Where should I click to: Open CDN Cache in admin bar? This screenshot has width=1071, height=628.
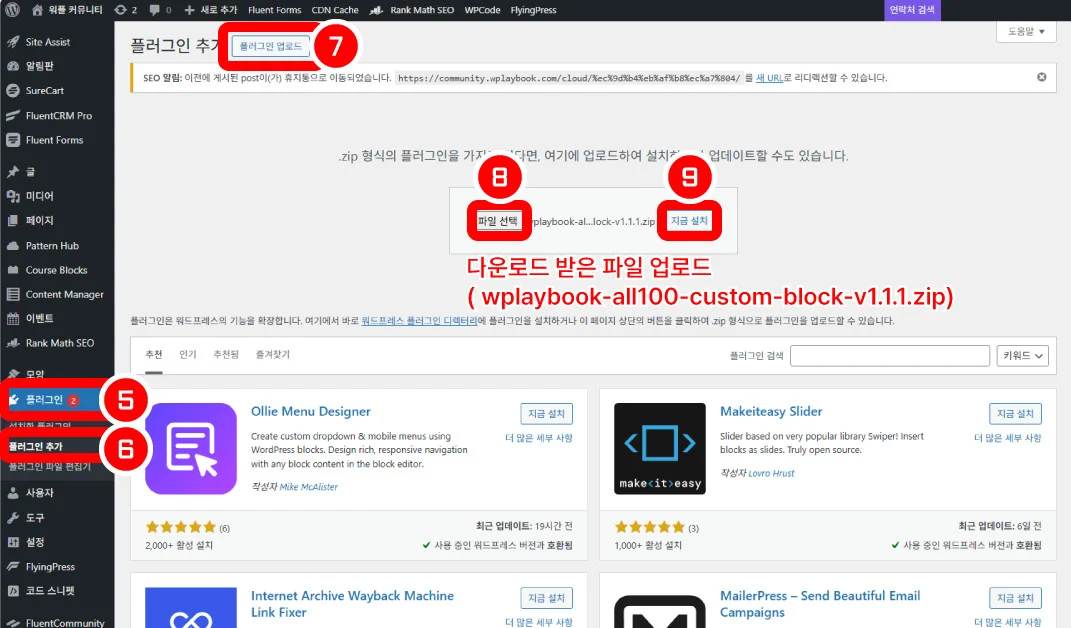tap(335, 10)
